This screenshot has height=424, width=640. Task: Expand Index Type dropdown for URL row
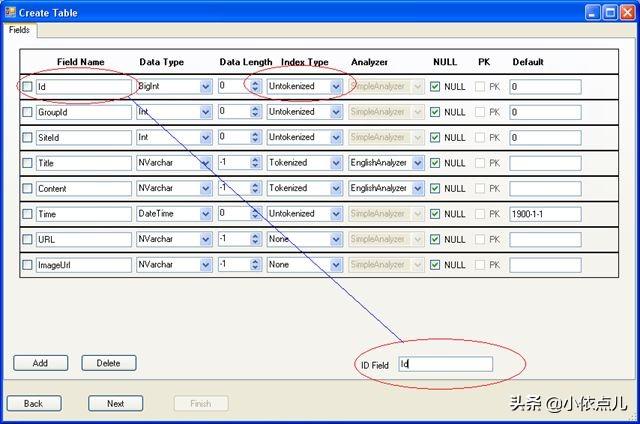[335, 240]
